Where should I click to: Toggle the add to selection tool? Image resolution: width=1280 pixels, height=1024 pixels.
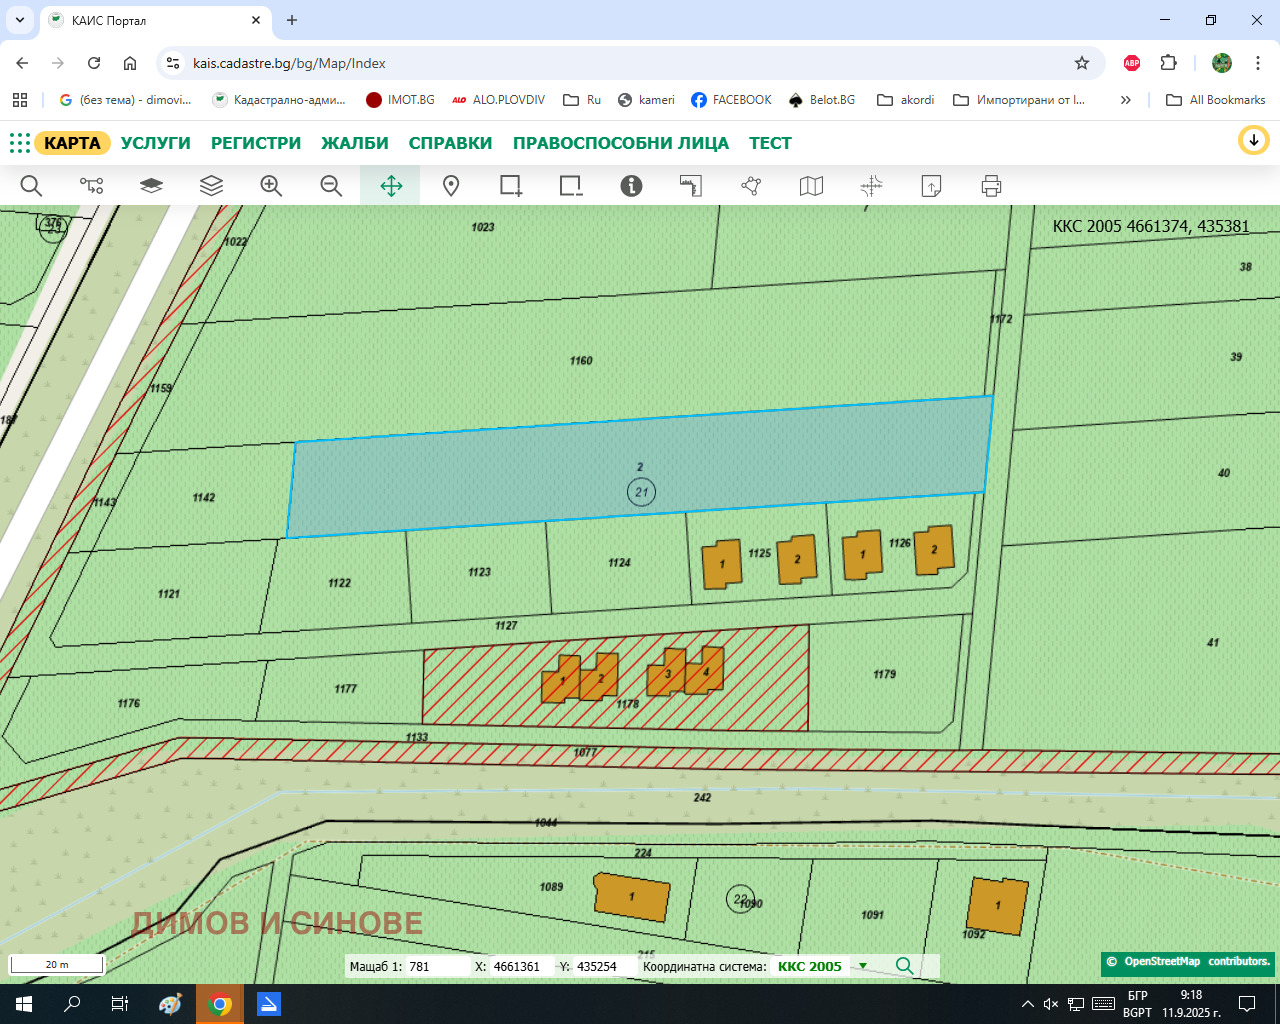(x=511, y=186)
